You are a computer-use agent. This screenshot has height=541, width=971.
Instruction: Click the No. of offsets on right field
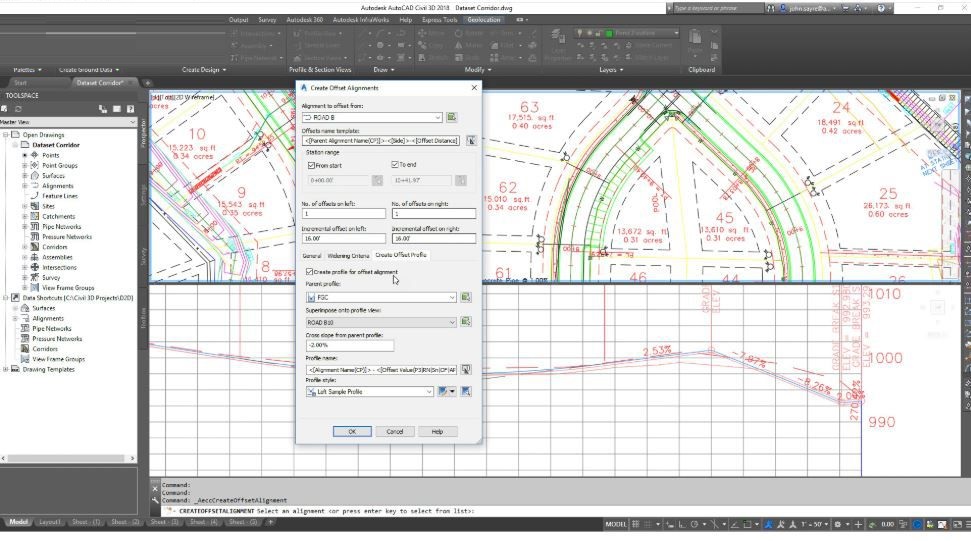(x=433, y=214)
